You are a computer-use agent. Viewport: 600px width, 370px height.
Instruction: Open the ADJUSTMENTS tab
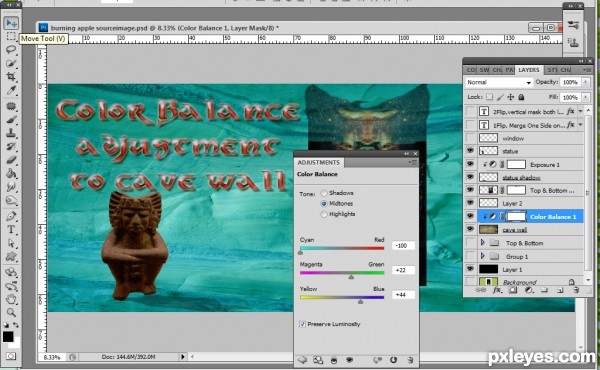(x=318, y=162)
